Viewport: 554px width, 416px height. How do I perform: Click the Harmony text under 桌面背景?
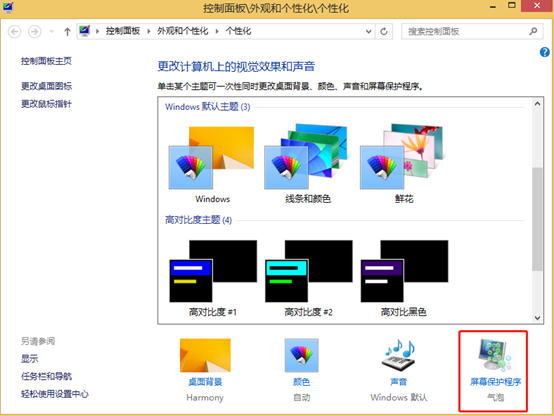205,398
